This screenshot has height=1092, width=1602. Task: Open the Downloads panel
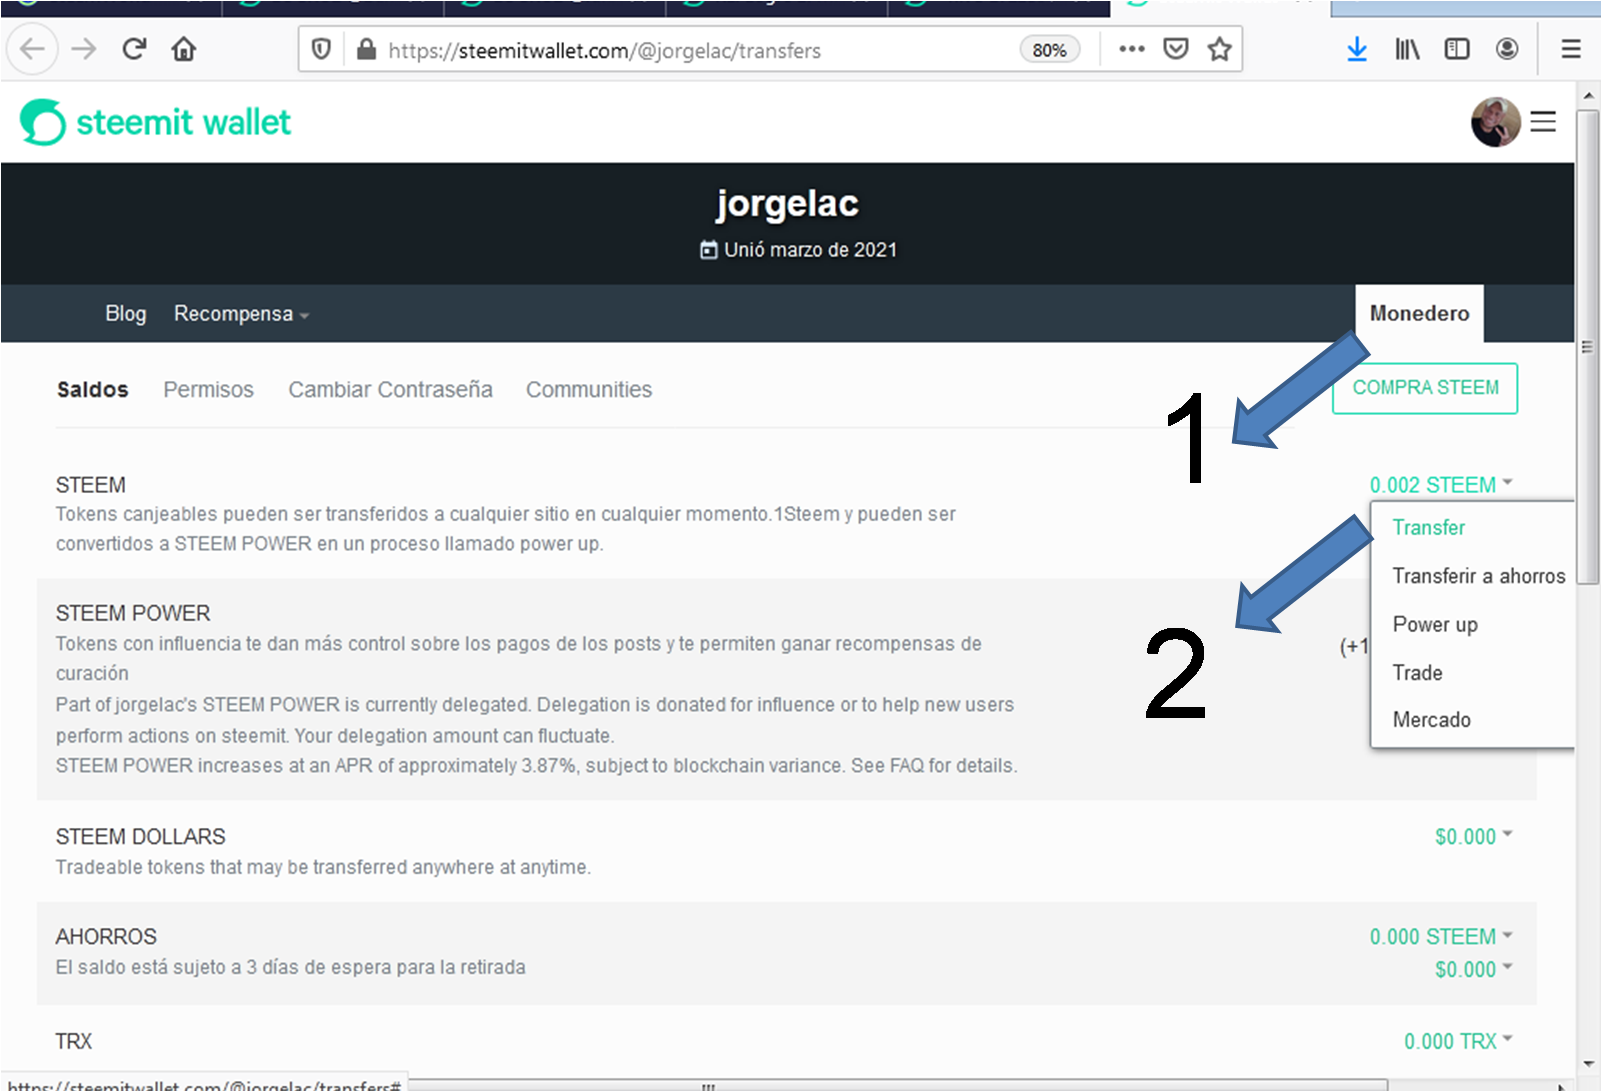point(1357,49)
